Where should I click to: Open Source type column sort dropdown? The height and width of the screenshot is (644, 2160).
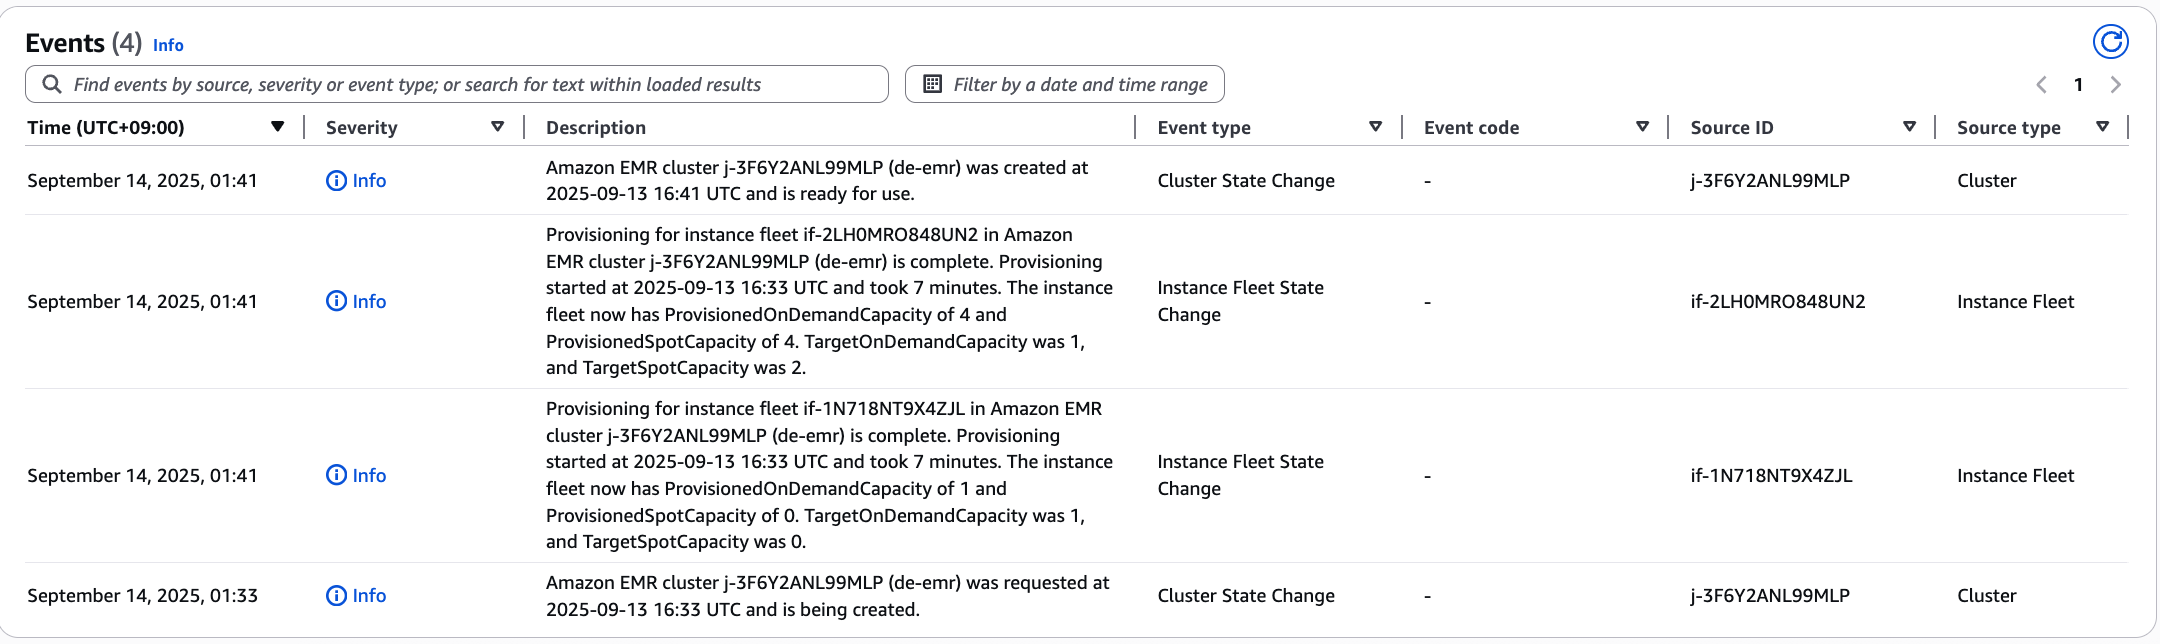2102,127
